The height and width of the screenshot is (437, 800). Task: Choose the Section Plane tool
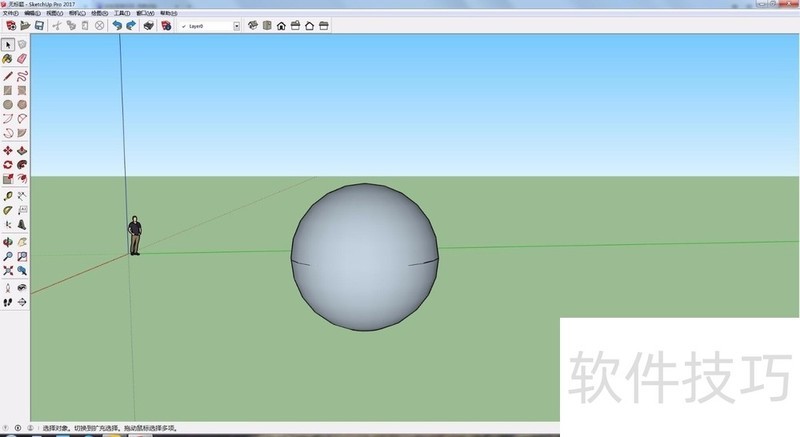(x=22, y=302)
